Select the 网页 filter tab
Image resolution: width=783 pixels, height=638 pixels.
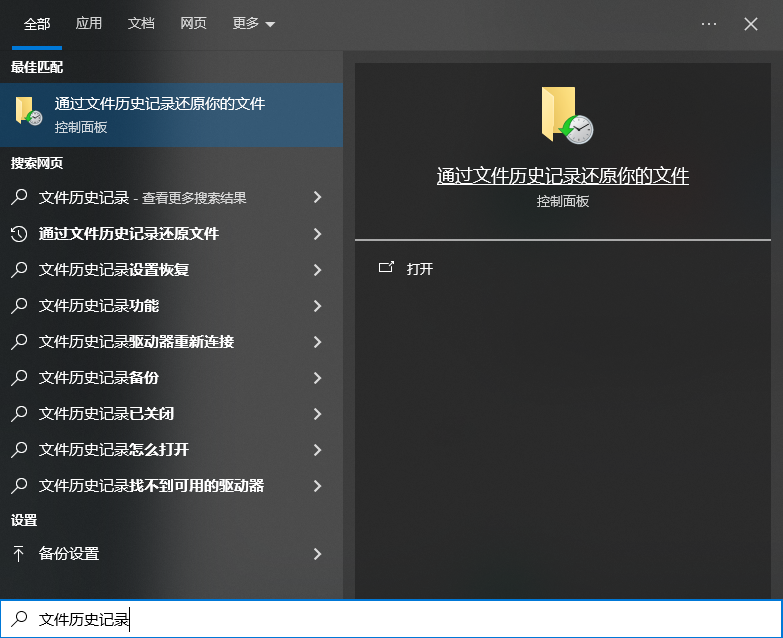[x=193, y=24]
